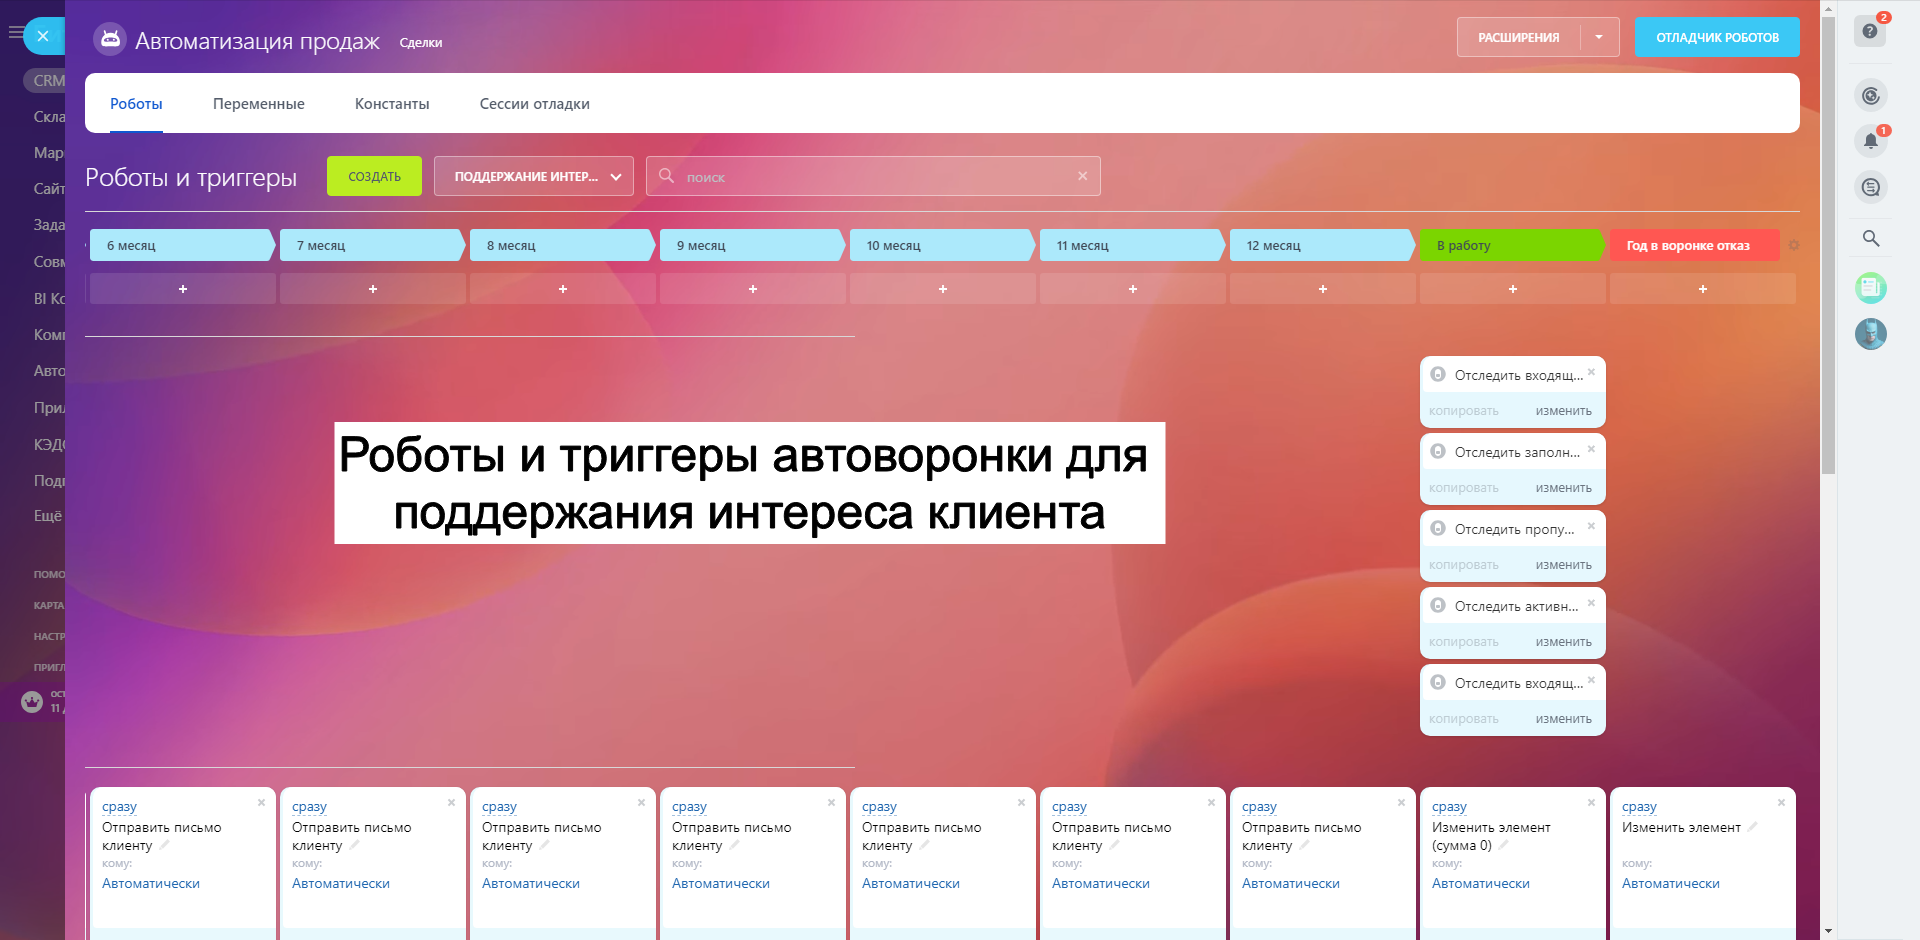Remove the Отследить активн... trigger
Viewport: 1920px width, 940px height.
pyautogui.click(x=1591, y=602)
